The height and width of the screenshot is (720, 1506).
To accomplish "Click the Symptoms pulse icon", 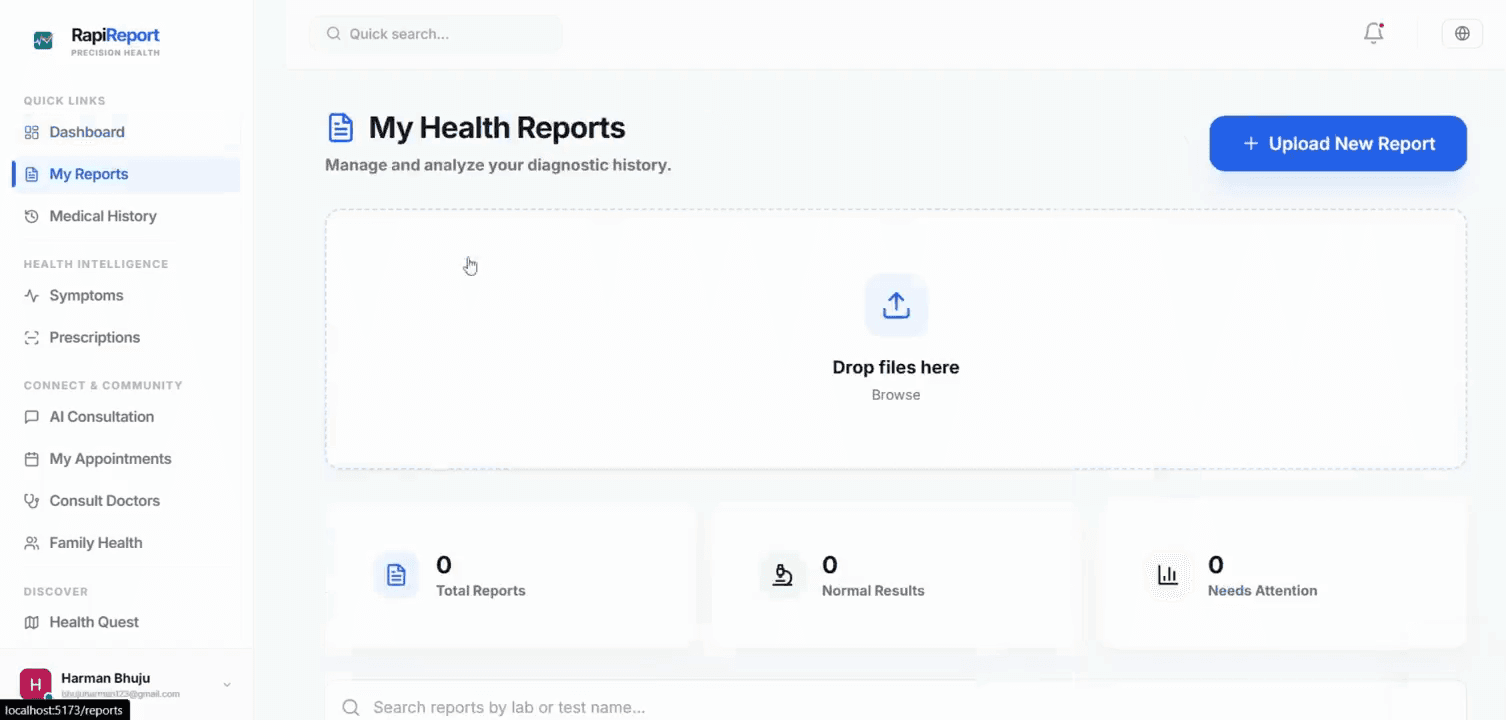I will pyautogui.click(x=32, y=296).
